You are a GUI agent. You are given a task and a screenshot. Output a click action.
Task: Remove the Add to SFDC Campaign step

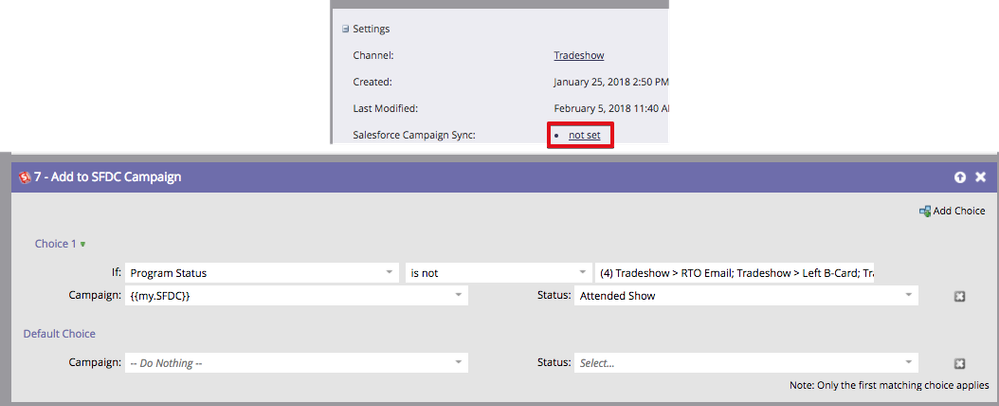[x=981, y=177]
